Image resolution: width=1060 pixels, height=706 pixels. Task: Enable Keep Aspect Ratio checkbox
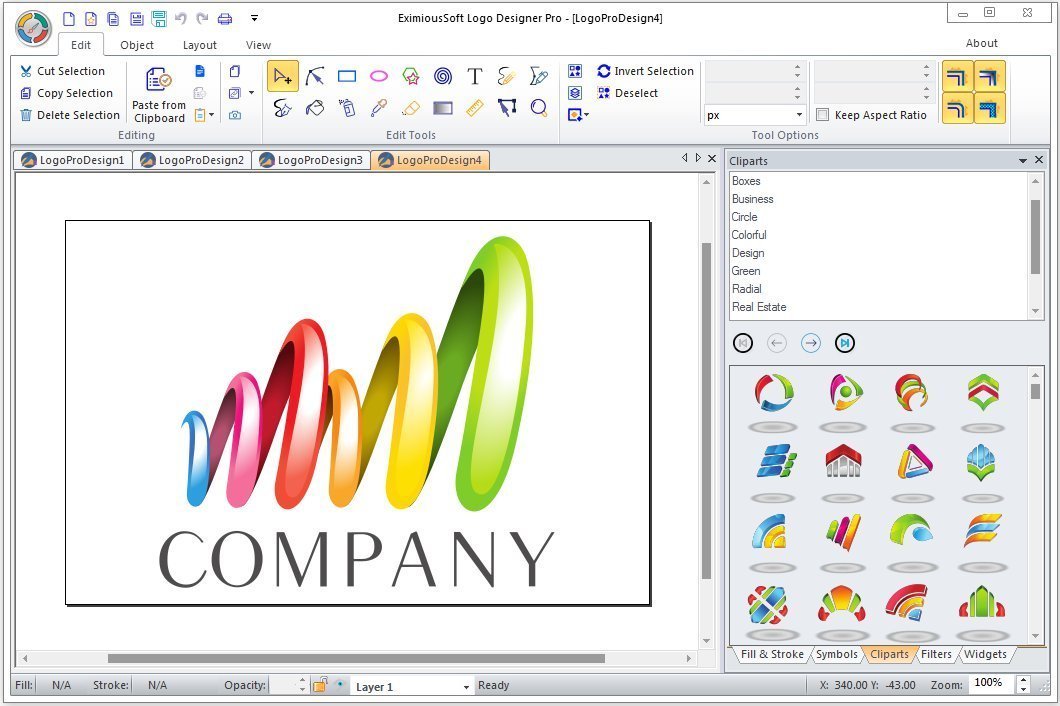(822, 115)
